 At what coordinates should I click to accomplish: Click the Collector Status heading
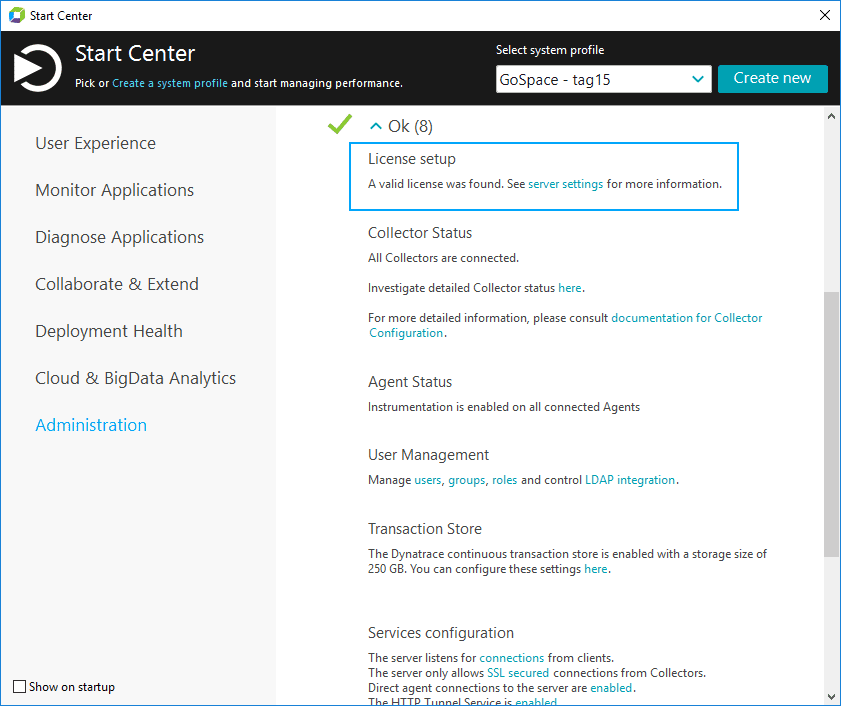point(419,233)
